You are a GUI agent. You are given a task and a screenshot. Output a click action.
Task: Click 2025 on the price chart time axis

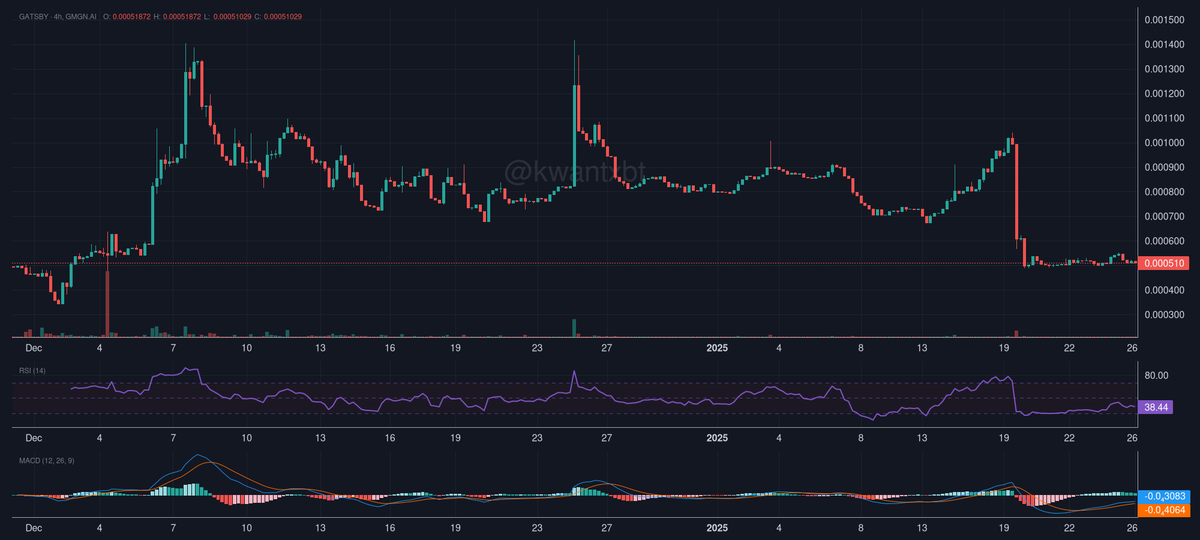coord(718,347)
